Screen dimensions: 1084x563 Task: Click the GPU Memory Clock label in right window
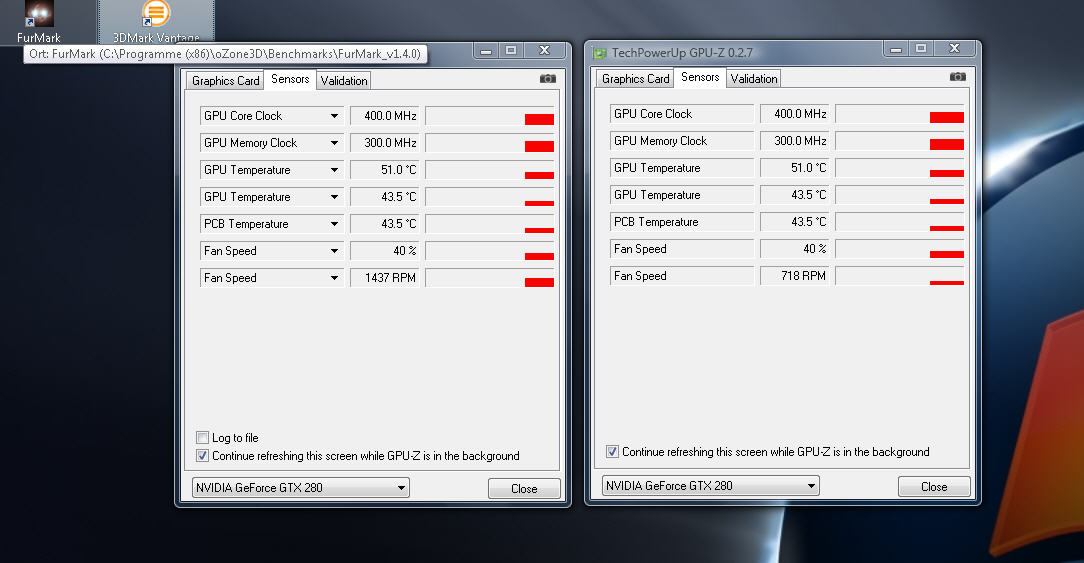pos(682,140)
